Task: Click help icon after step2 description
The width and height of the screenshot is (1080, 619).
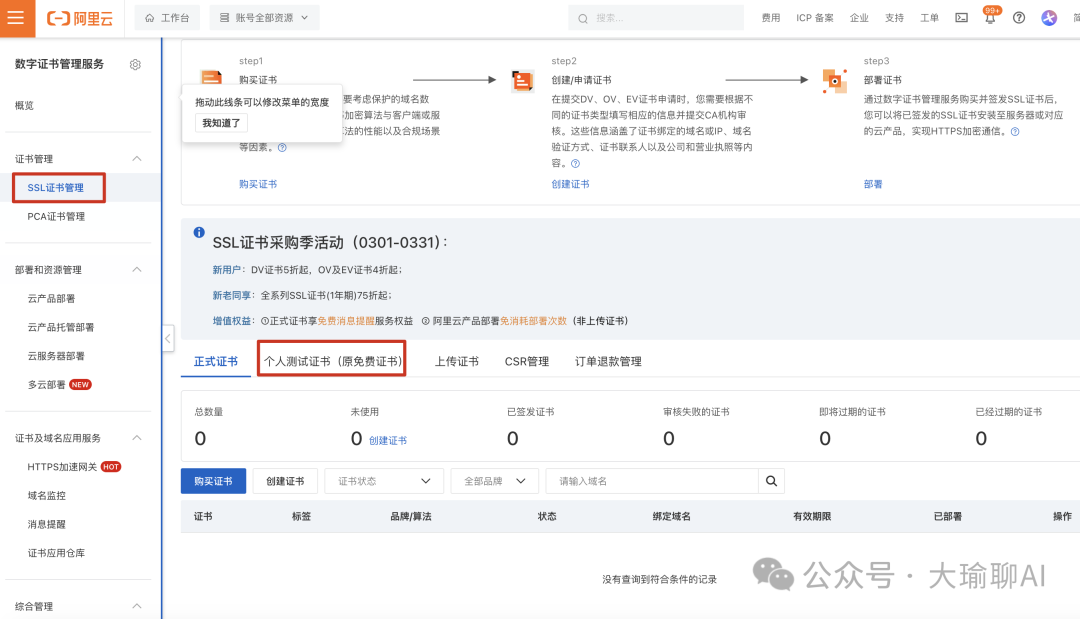Action: click(576, 164)
